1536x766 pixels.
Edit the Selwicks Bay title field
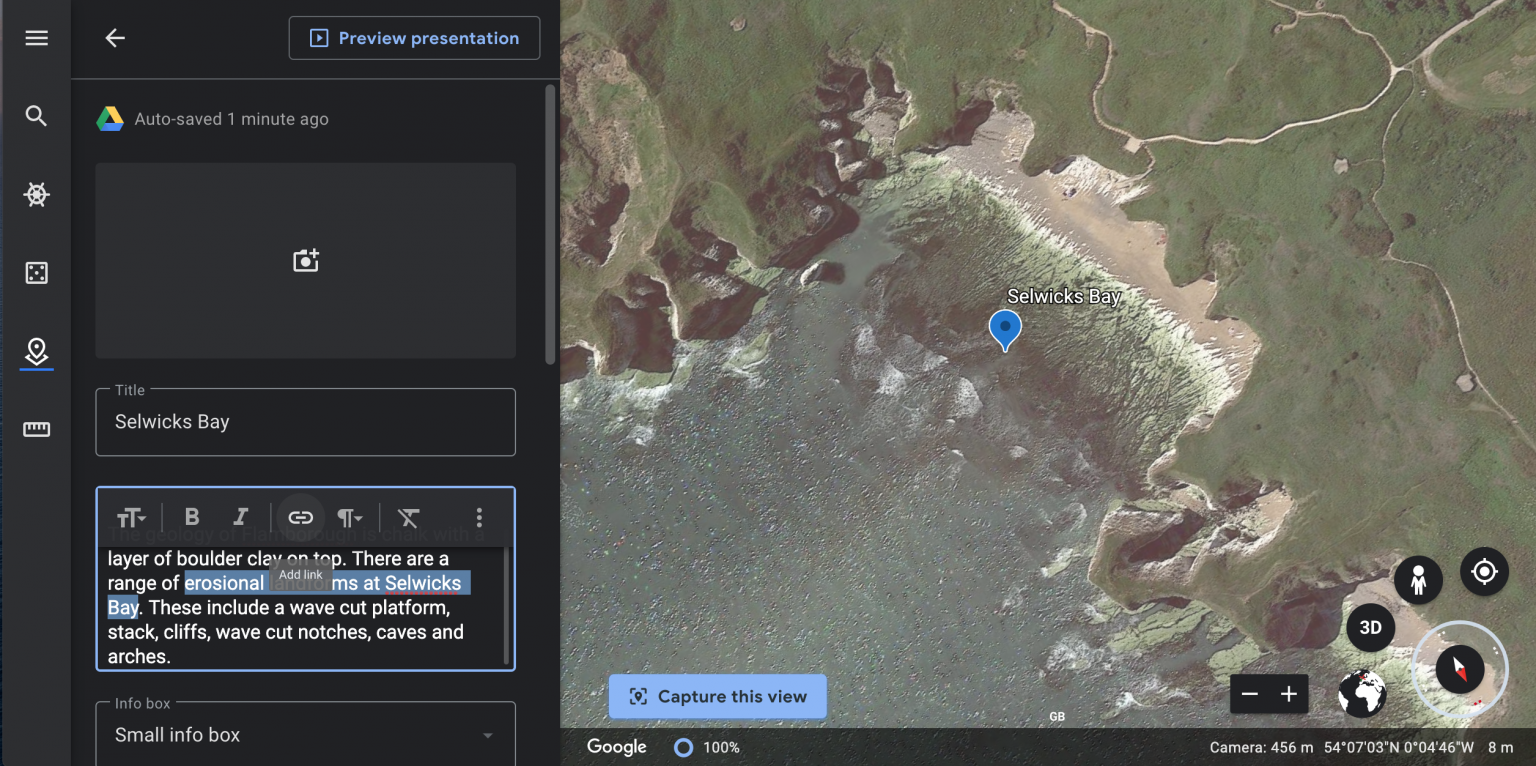click(x=305, y=421)
